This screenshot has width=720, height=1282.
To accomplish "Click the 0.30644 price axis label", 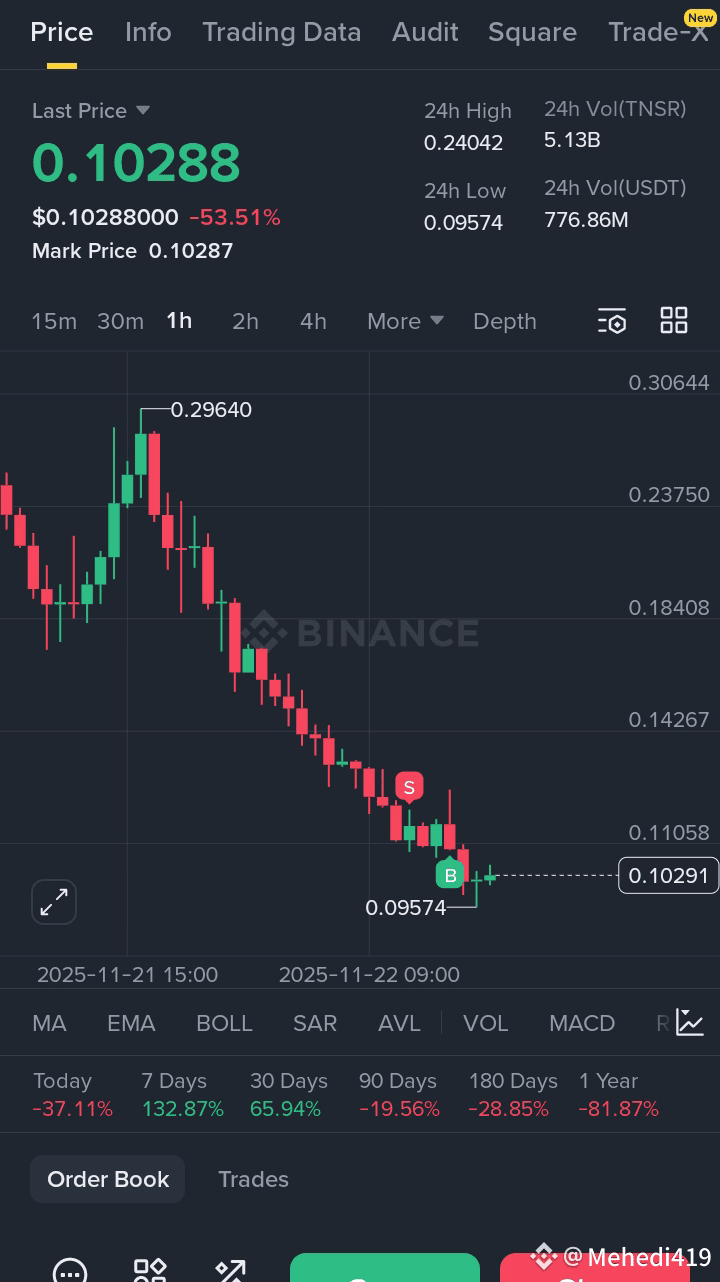I will (x=669, y=383).
